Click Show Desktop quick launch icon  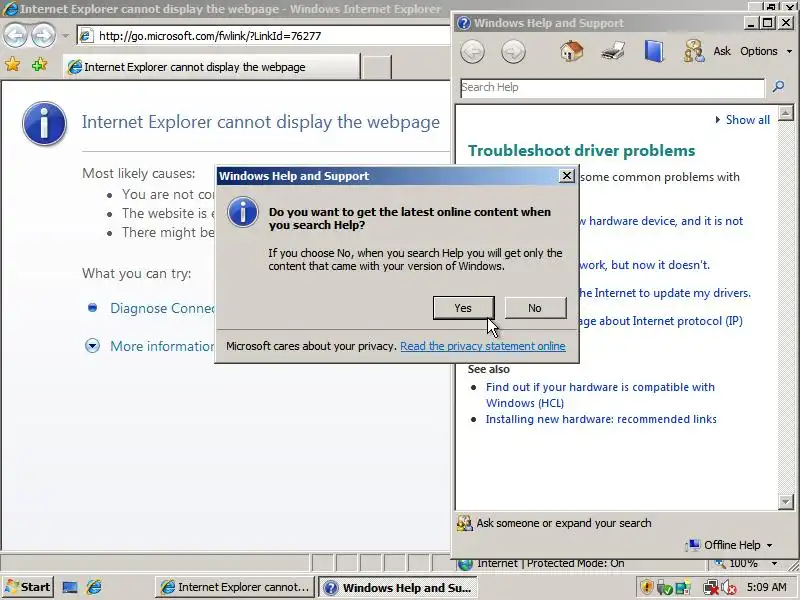click(x=70, y=587)
